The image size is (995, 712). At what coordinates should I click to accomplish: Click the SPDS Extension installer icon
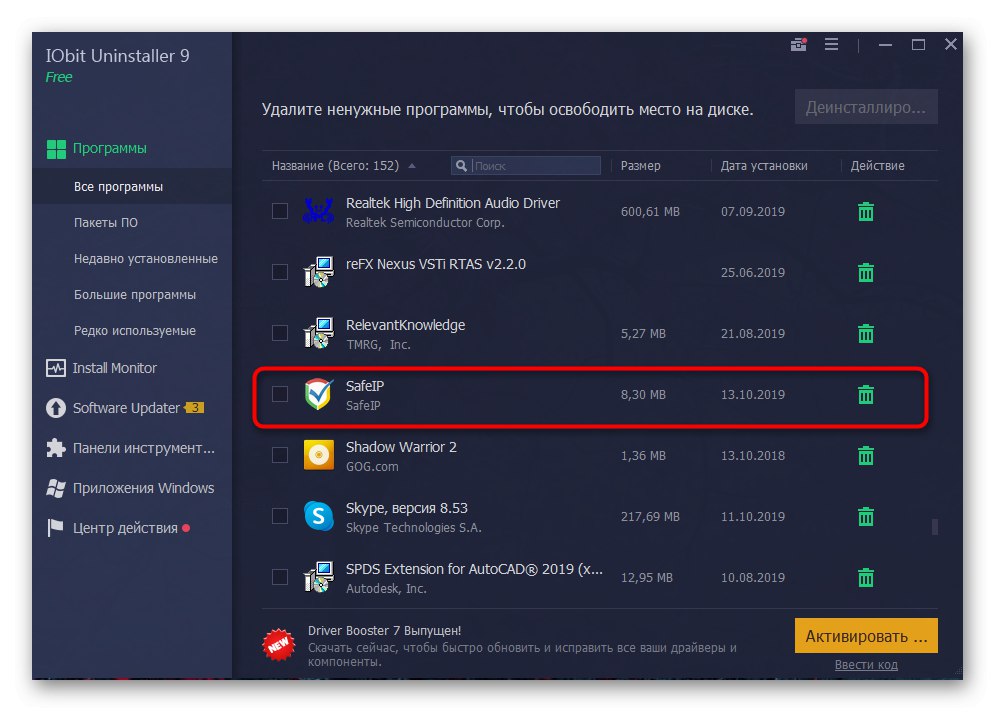[x=319, y=577]
